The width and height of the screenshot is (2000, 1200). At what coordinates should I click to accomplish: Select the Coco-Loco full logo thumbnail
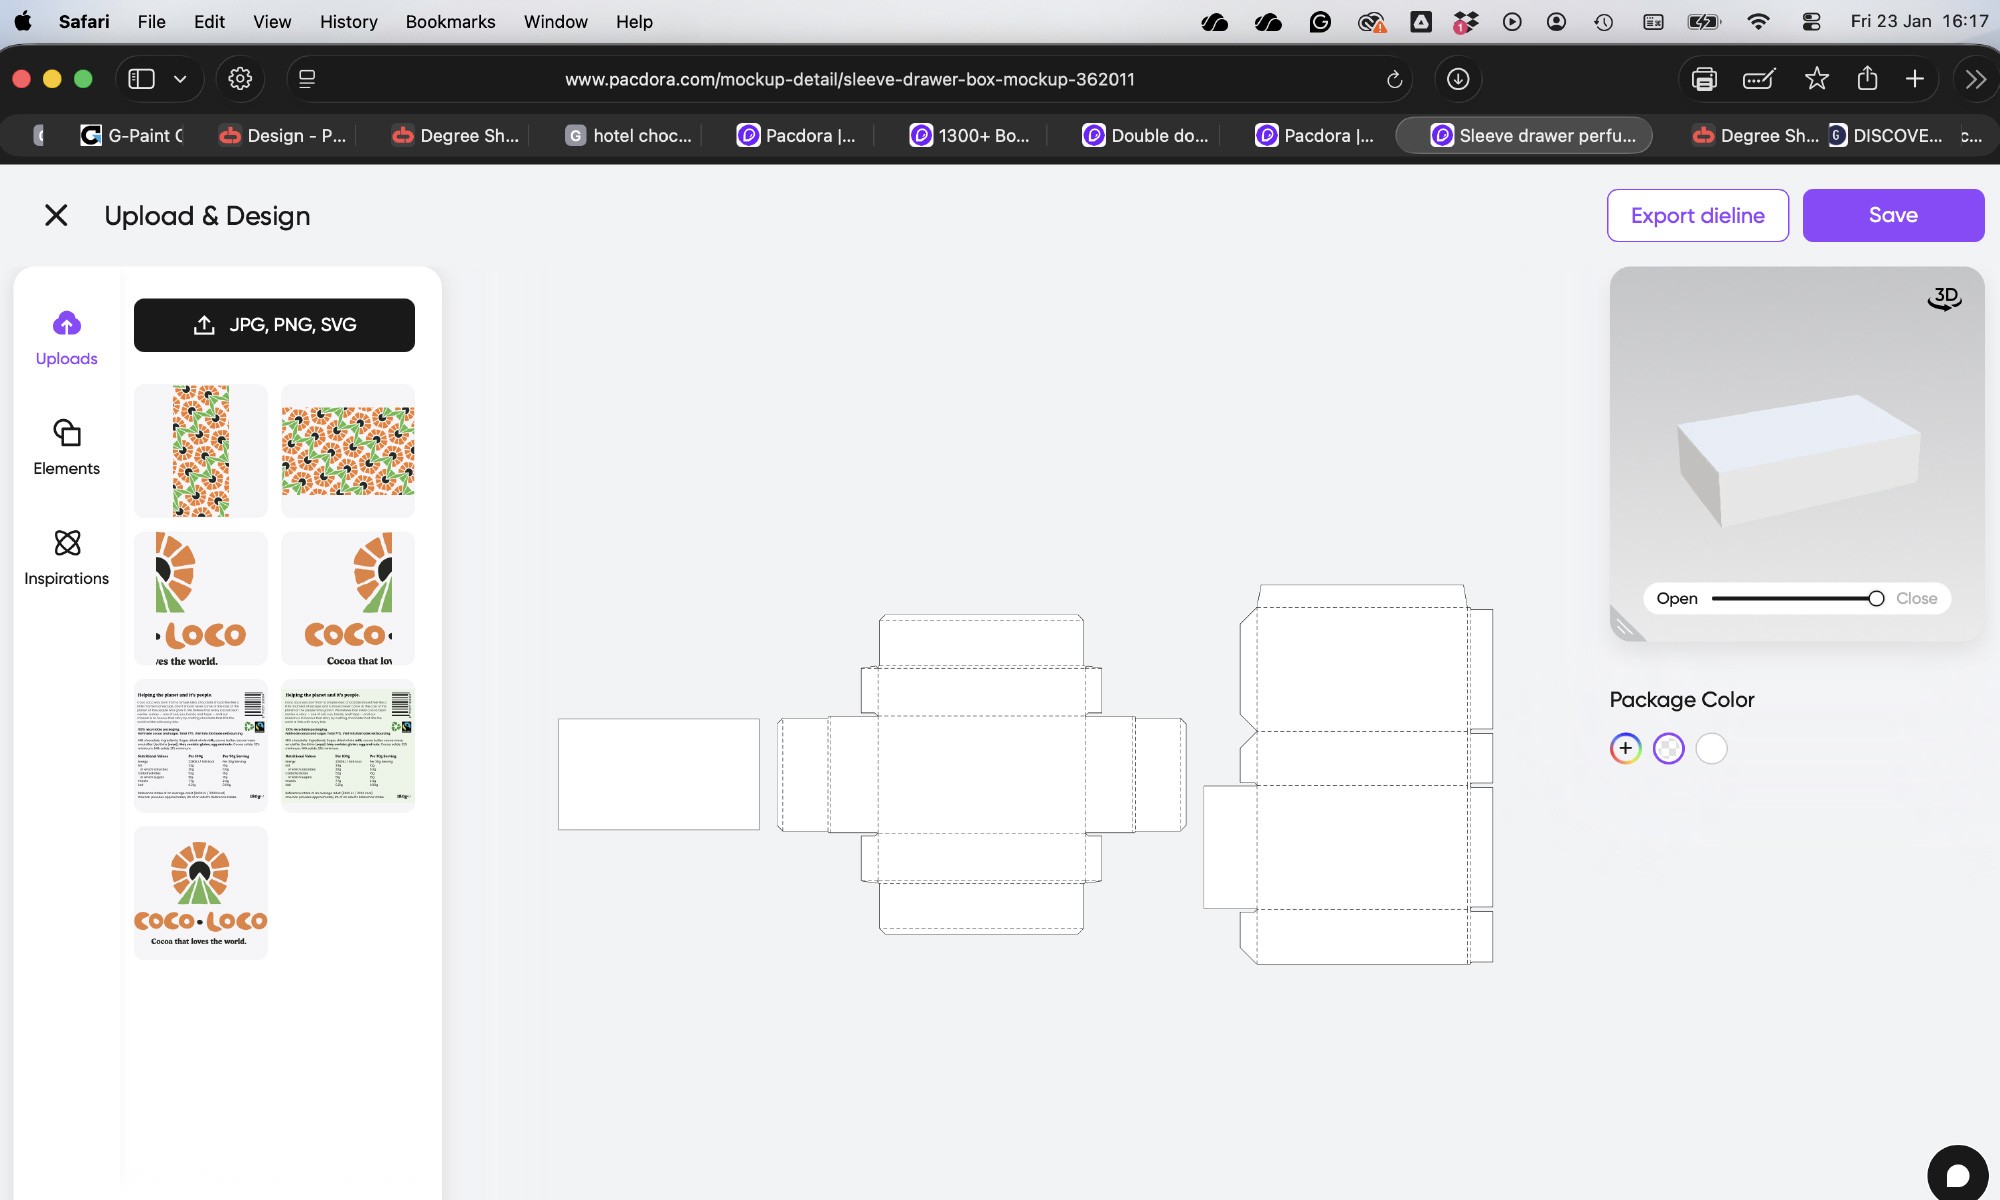(x=200, y=892)
